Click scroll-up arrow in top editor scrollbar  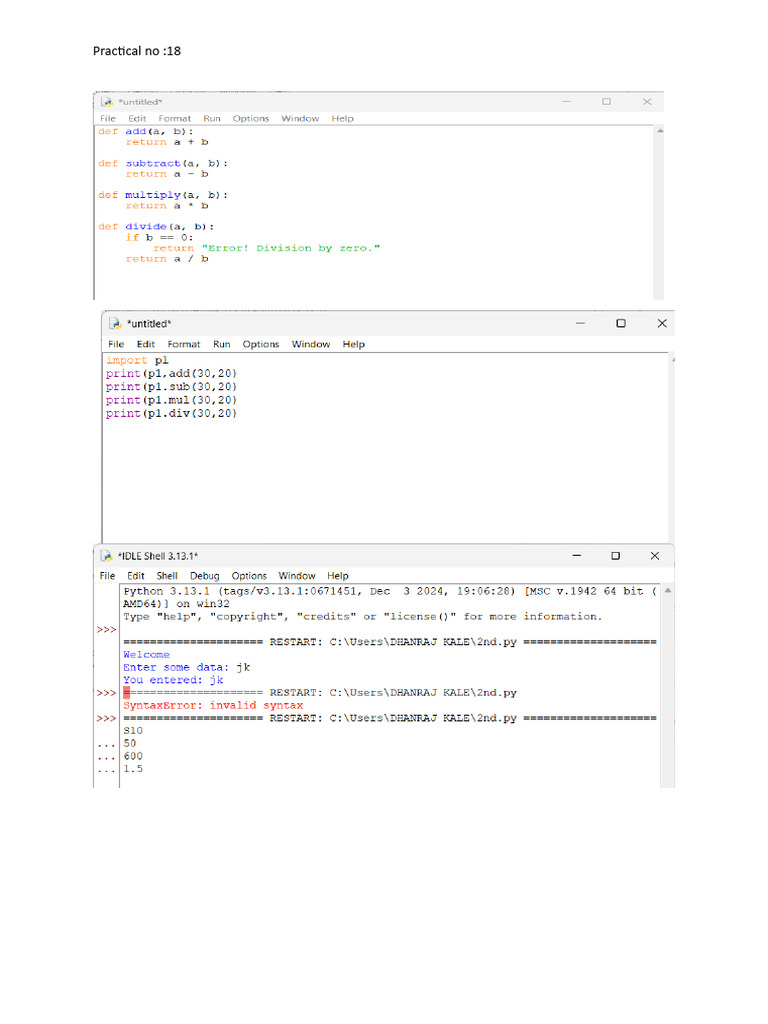(x=660, y=131)
